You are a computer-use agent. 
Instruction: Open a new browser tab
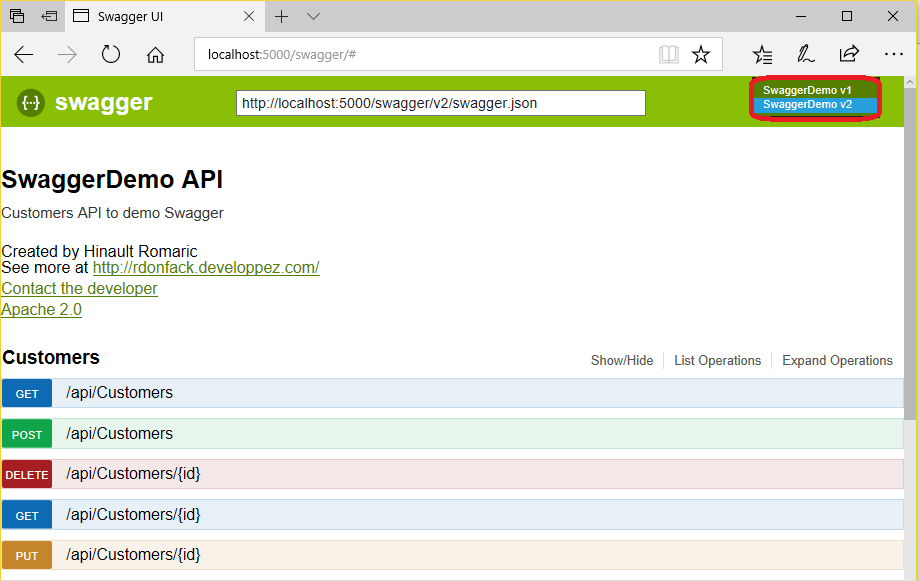282,16
